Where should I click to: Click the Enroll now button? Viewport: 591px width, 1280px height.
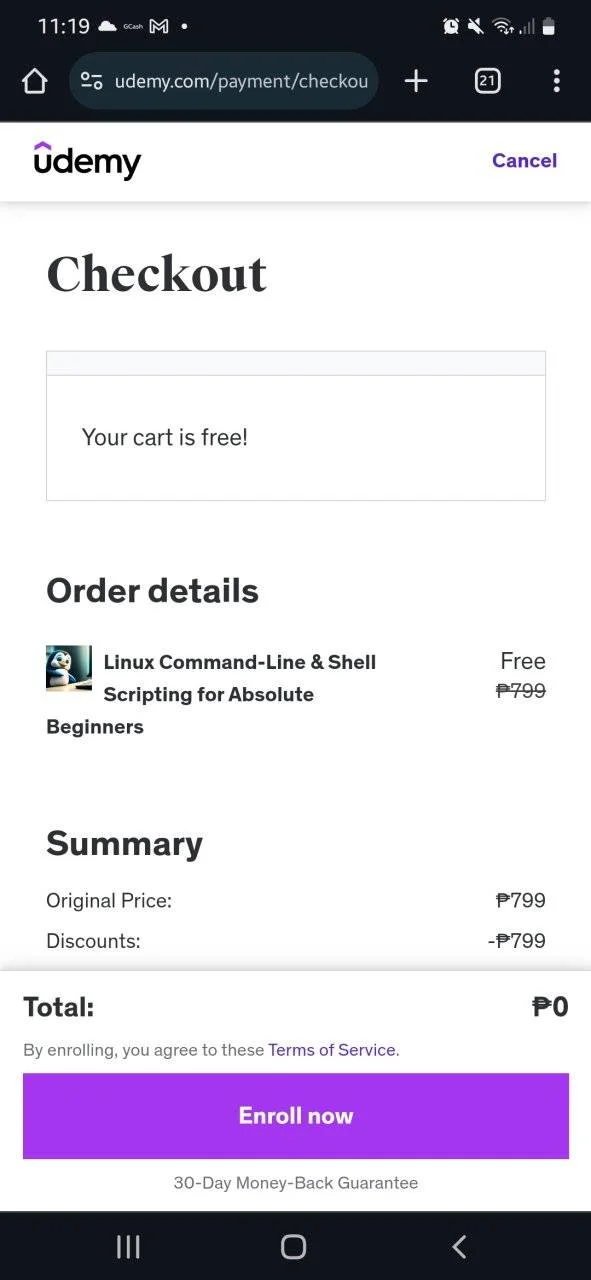[296, 1116]
